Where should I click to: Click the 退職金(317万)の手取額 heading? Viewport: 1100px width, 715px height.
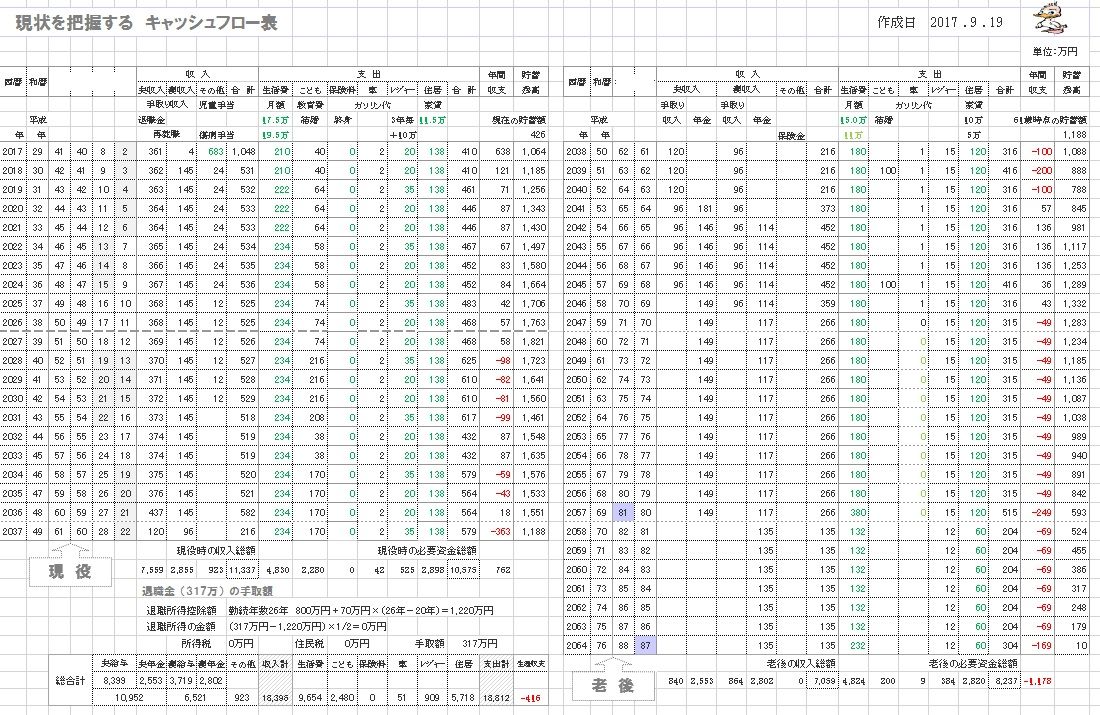208,592
